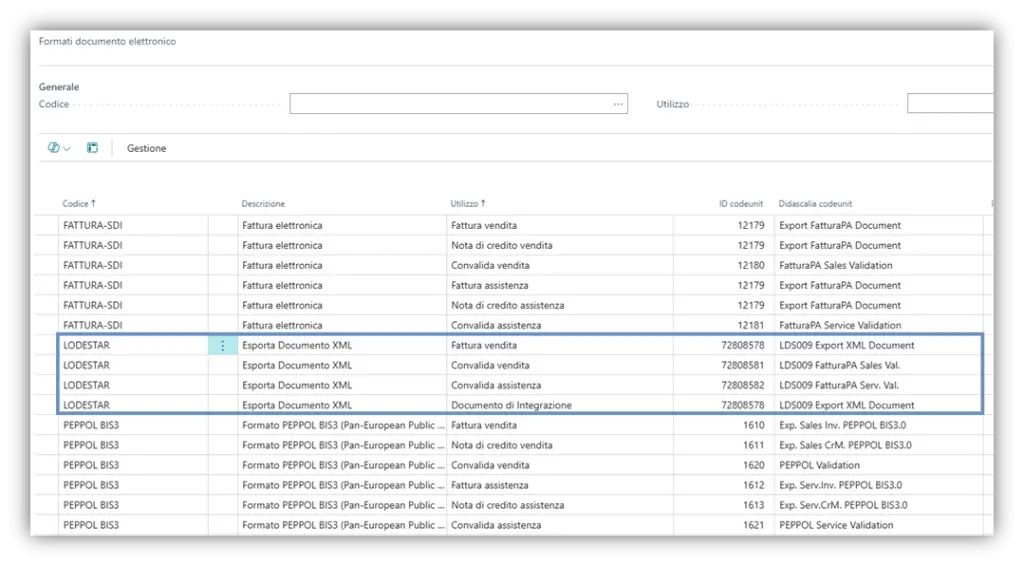Click into the Codice input field
The width and height of the screenshot is (1024, 566).
[x=450, y=104]
